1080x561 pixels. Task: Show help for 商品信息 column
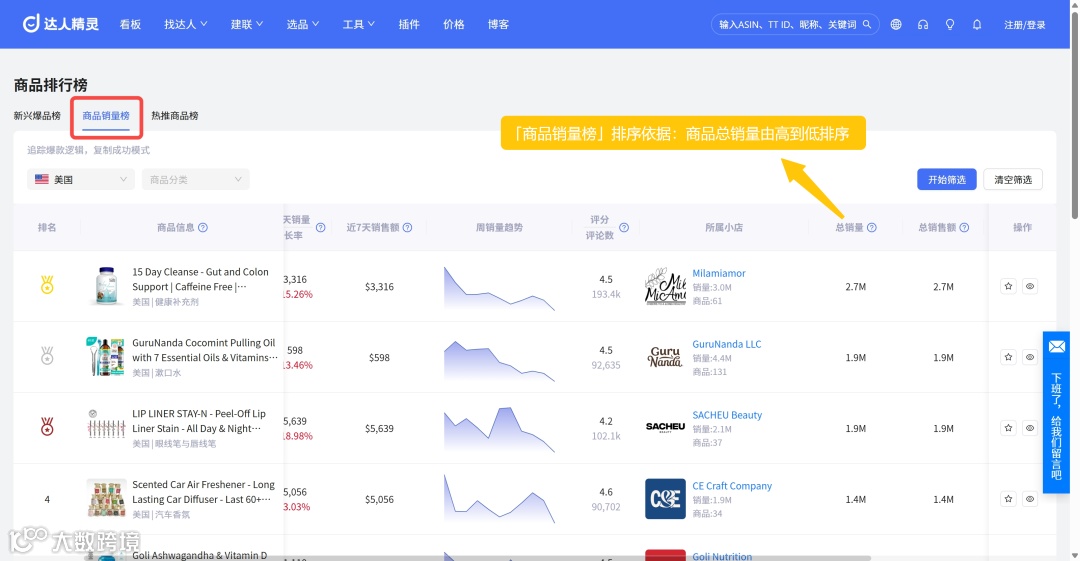(203, 227)
